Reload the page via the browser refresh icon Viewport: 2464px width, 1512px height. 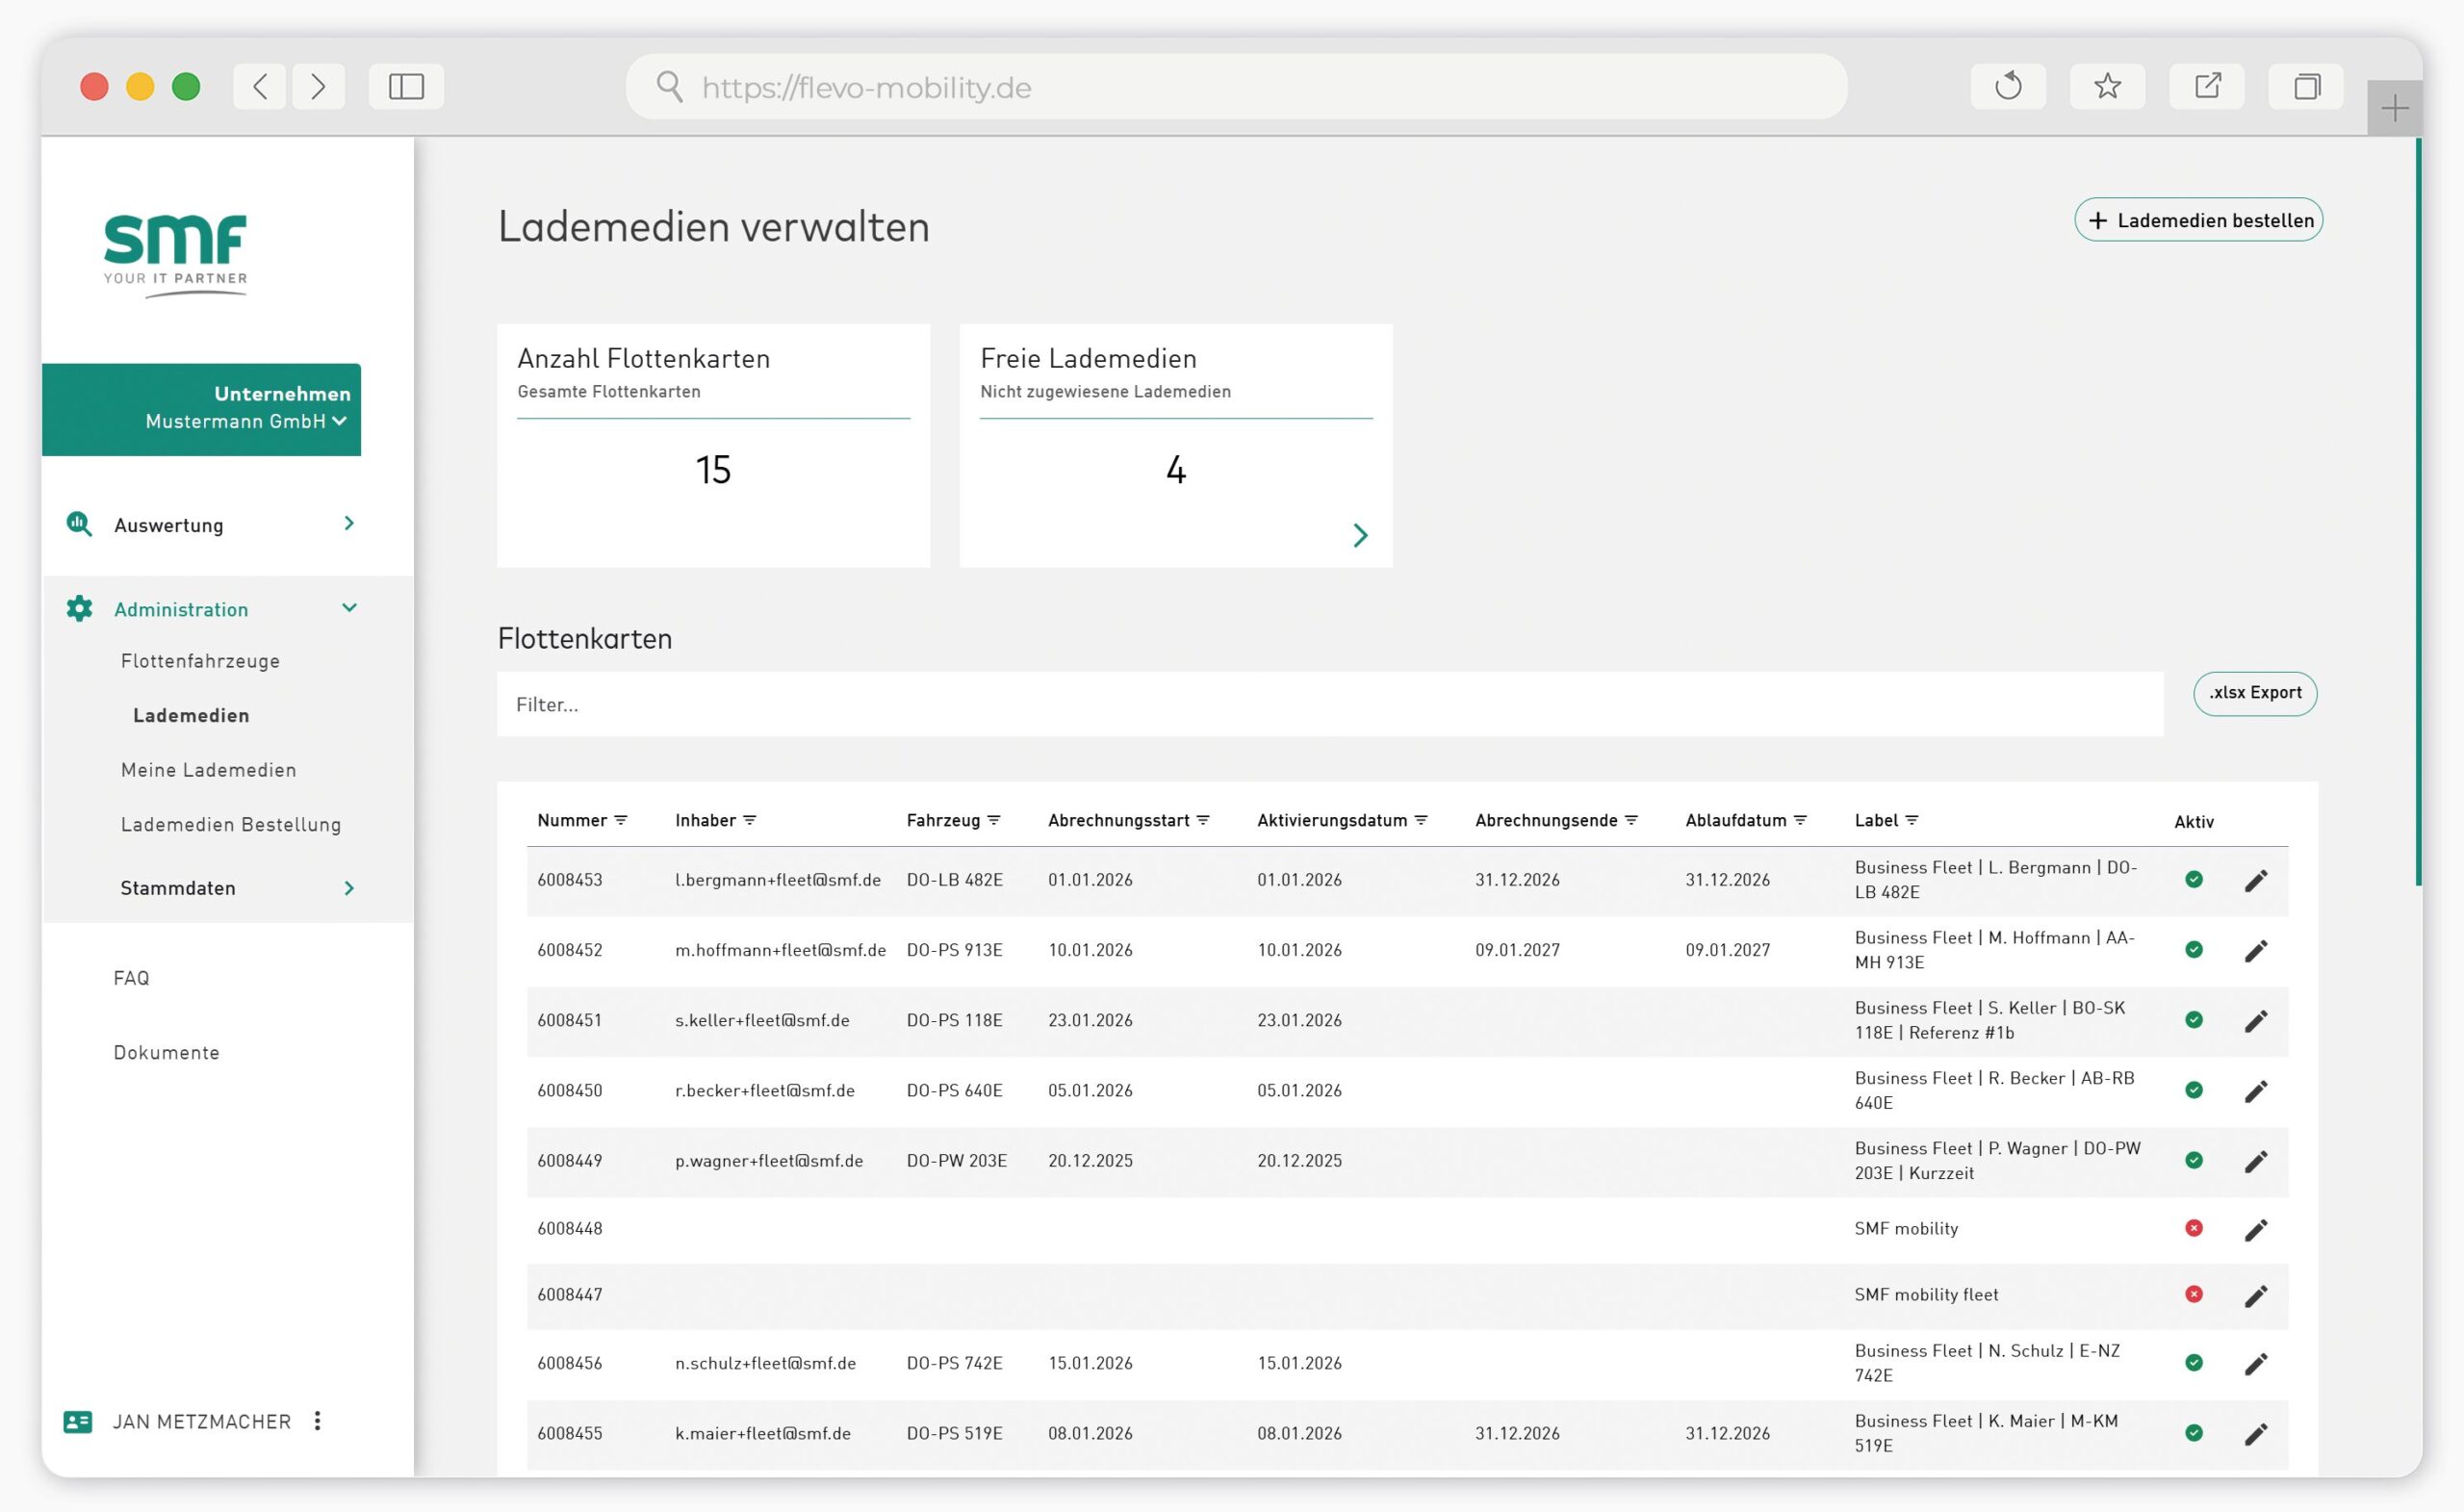pyautogui.click(x=2009, y=86)
